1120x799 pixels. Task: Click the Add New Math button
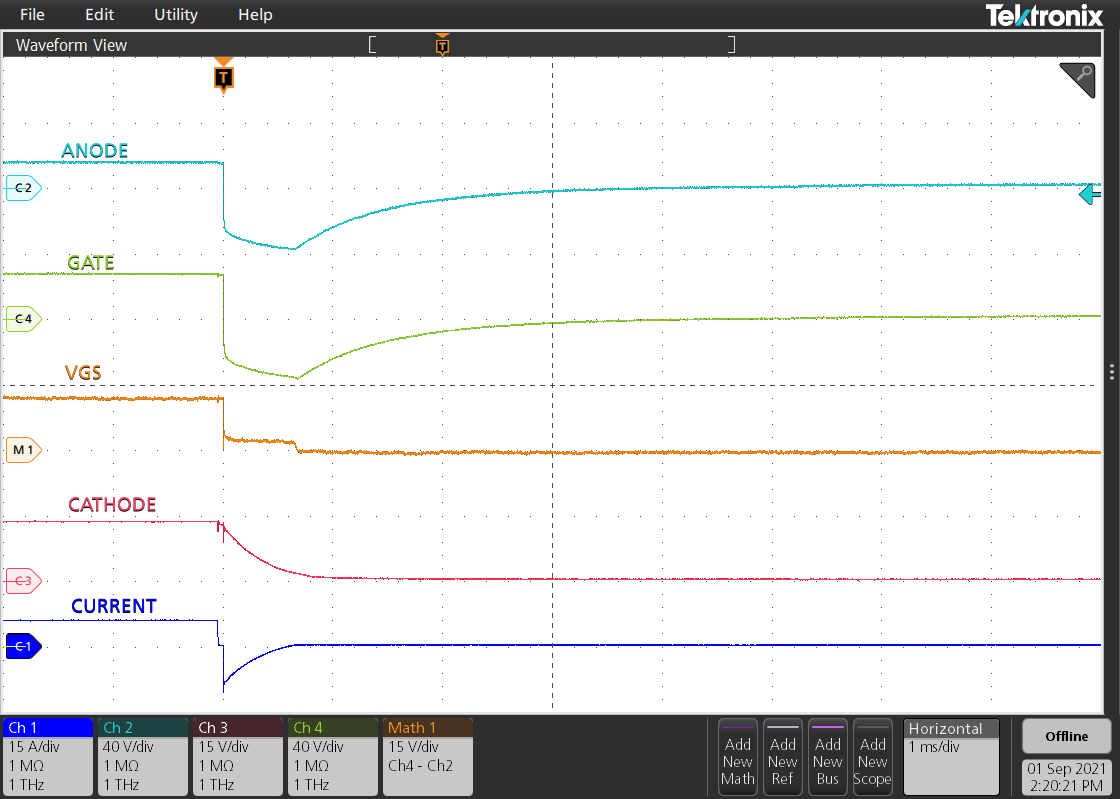tap(737, 756)
